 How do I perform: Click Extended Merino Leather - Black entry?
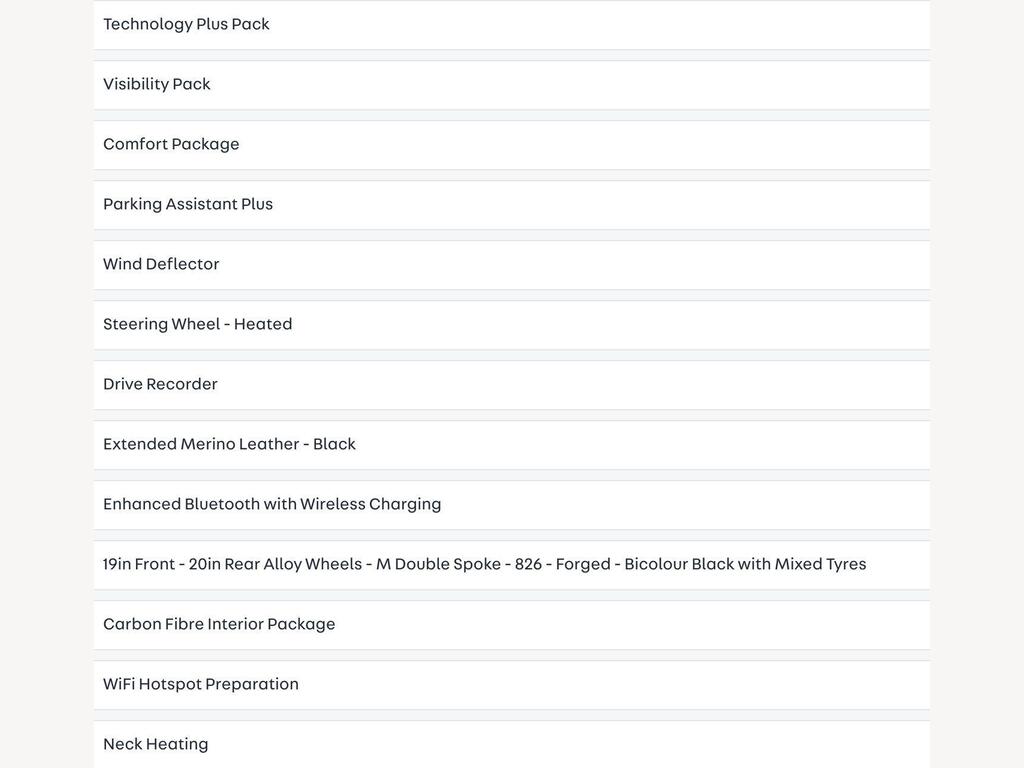point(512,445)
